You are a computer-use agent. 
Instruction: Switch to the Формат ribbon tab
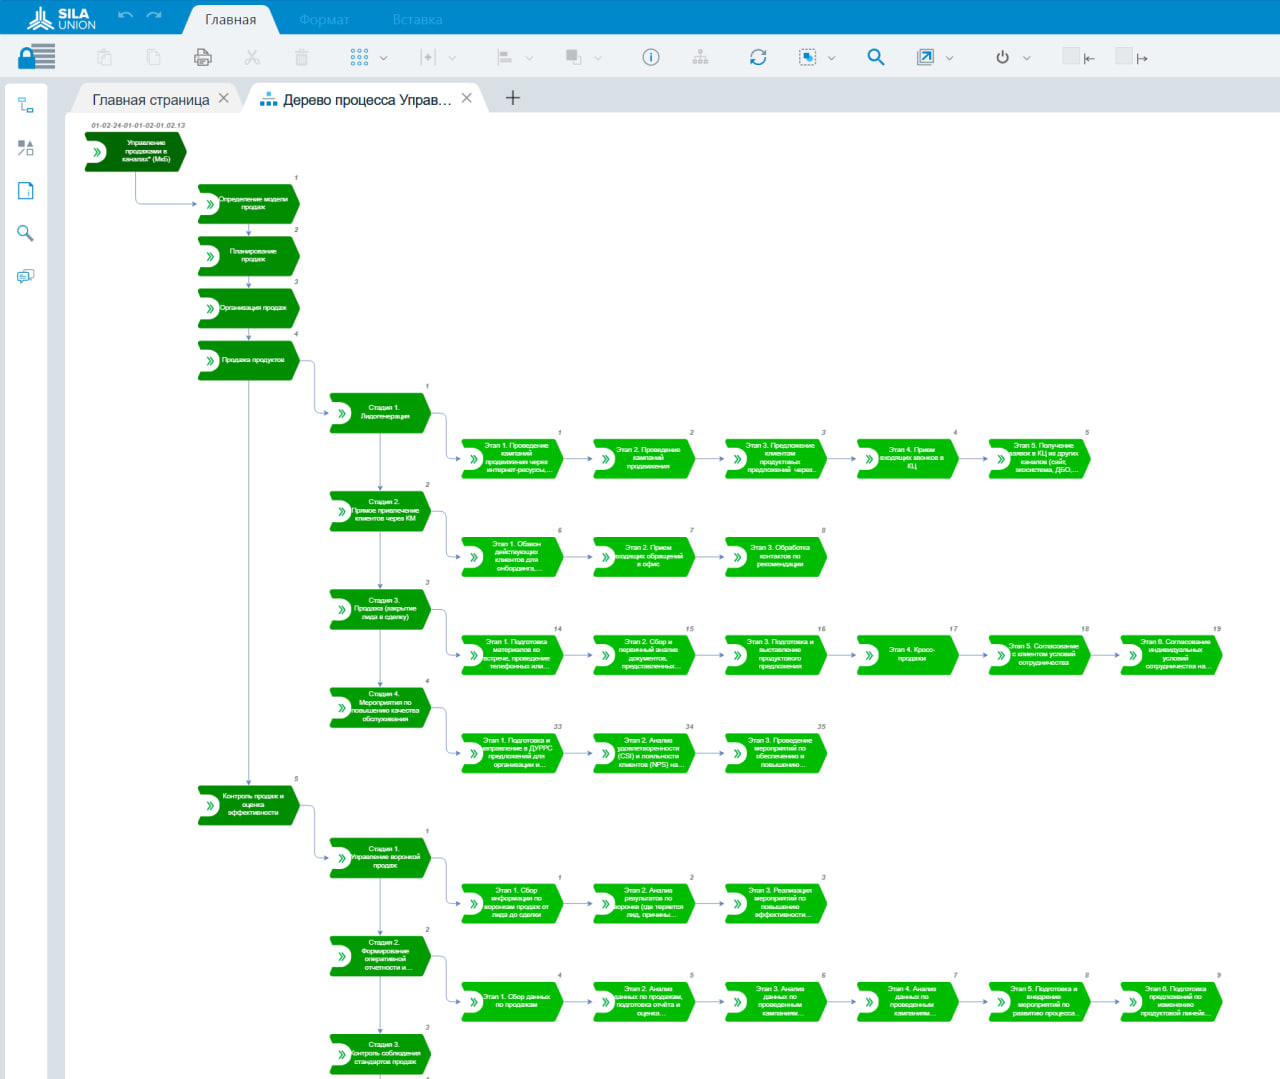pos(324,20)
